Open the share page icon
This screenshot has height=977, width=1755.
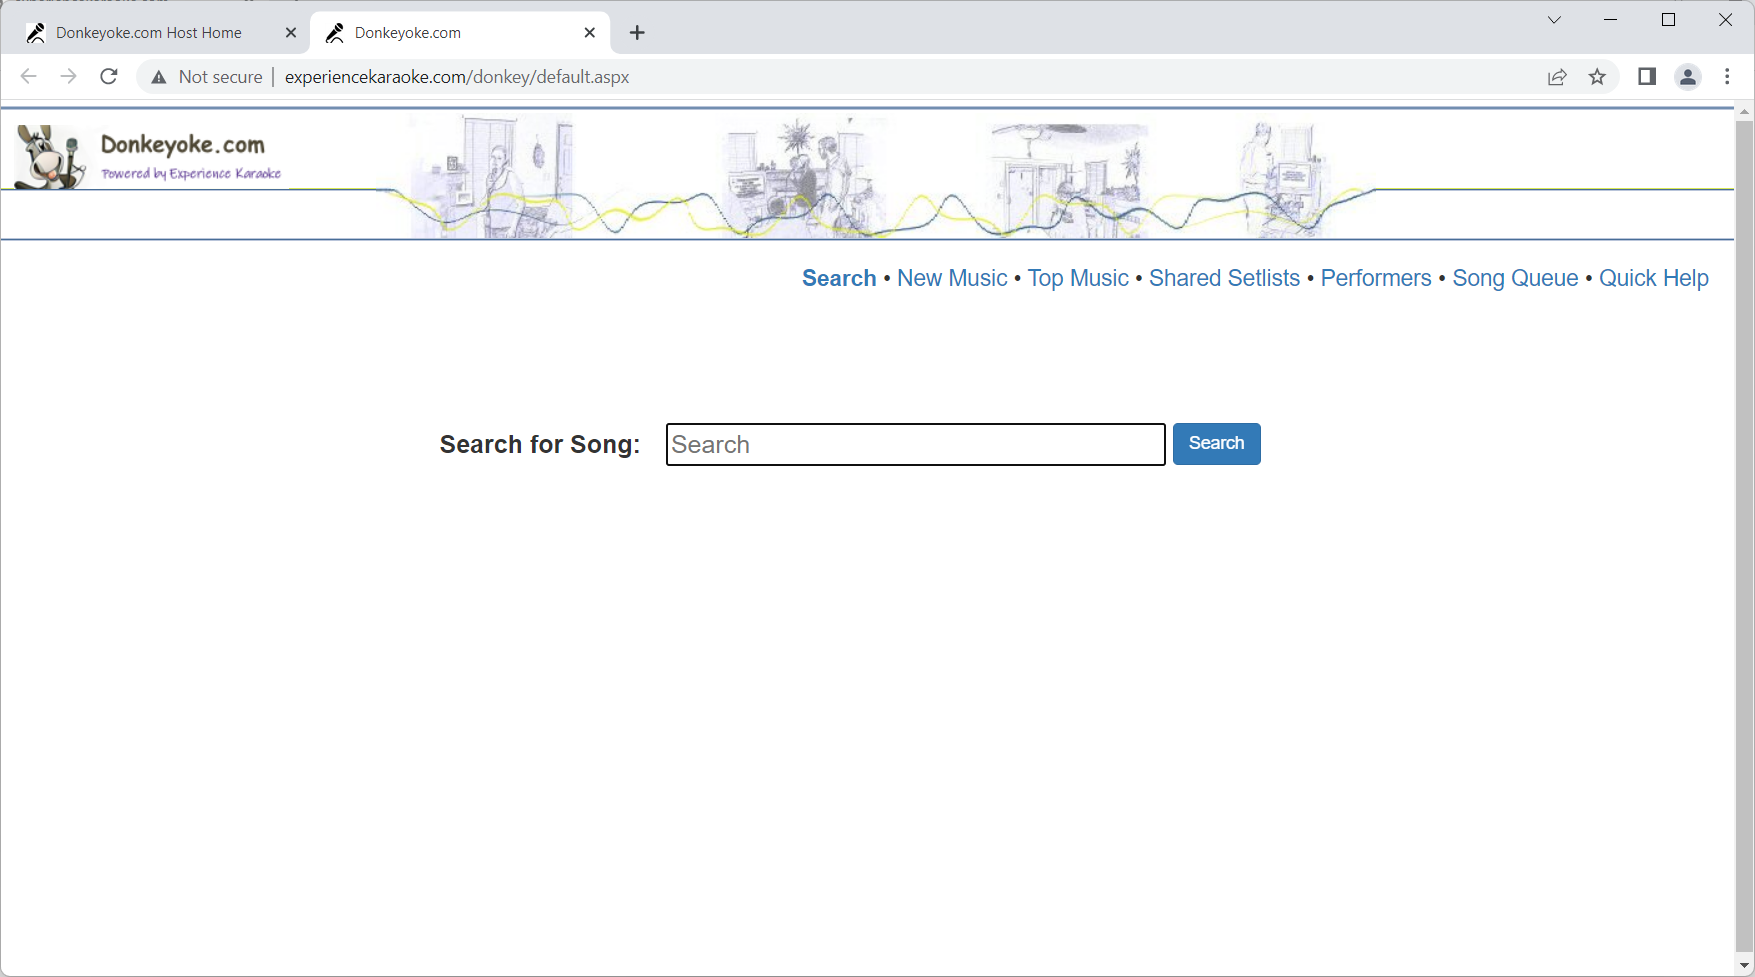tap(1557, 77)
